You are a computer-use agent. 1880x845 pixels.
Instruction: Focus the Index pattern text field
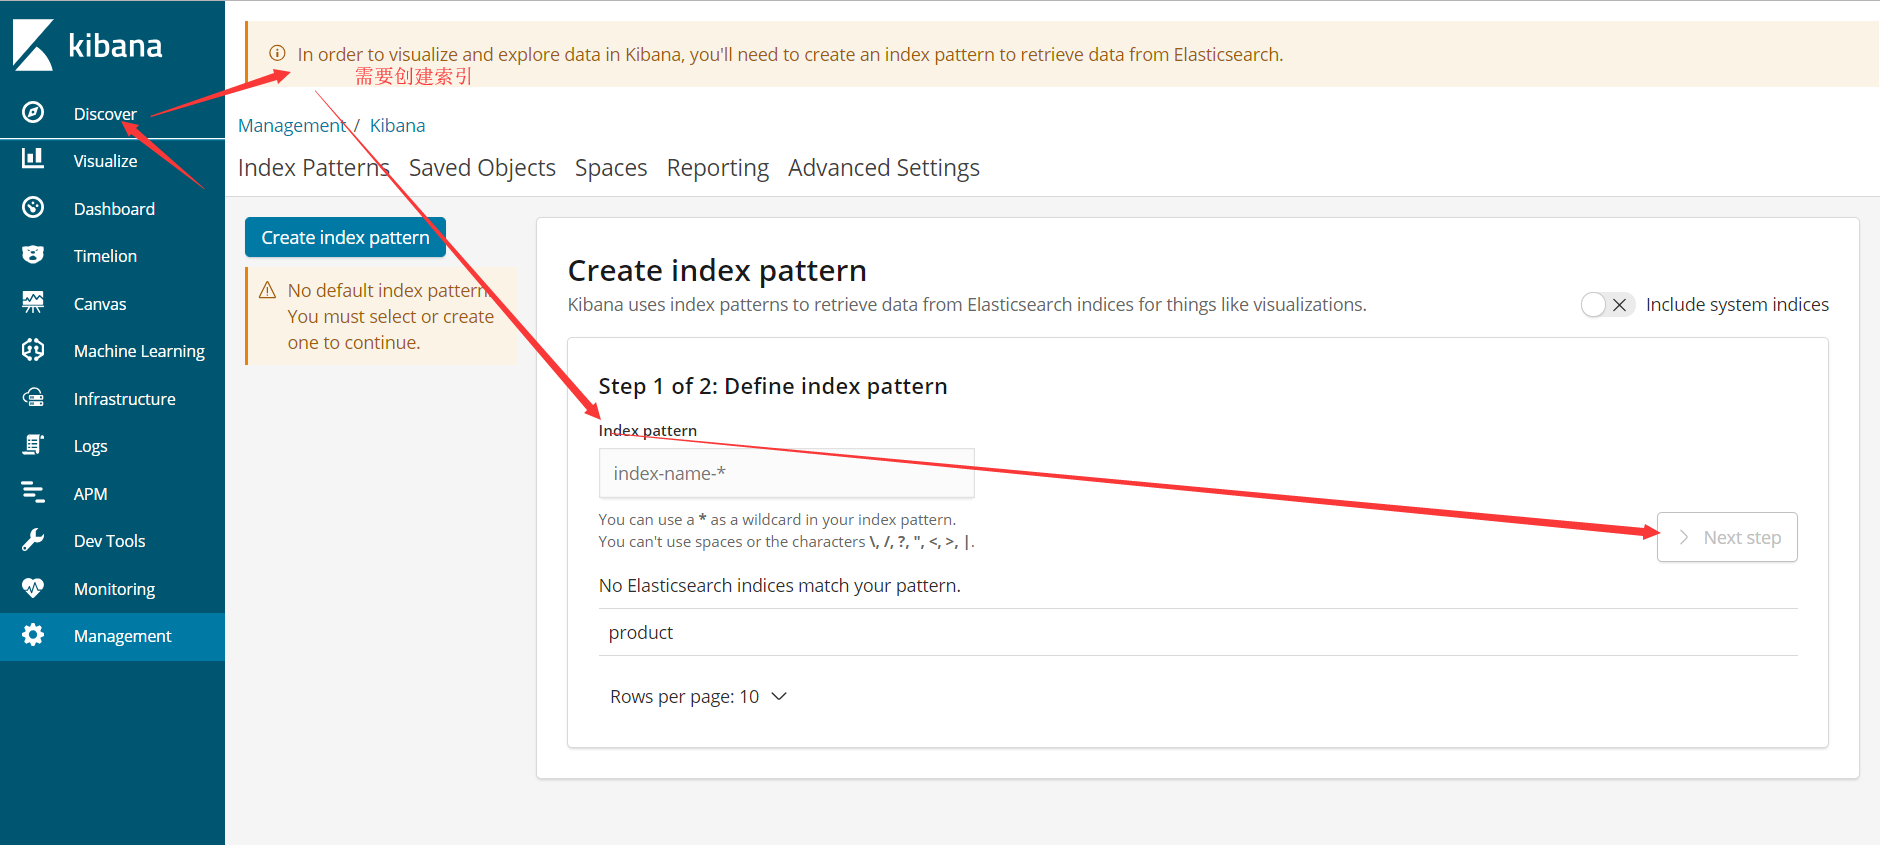click(x=786, y=474)
